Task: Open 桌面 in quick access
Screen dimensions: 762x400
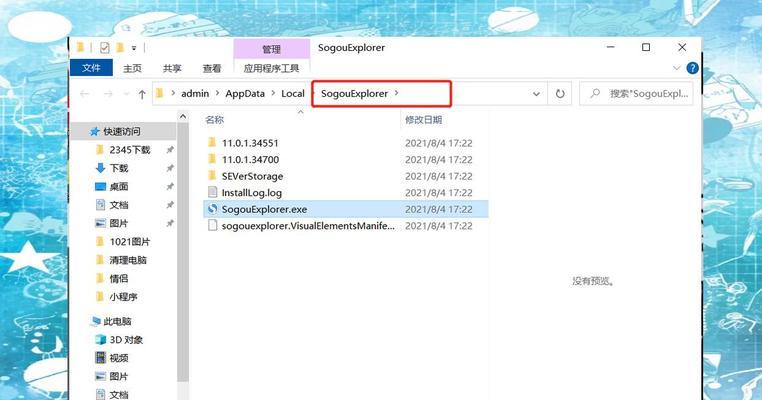Action: pyautogui.click(x=119, y=187)
